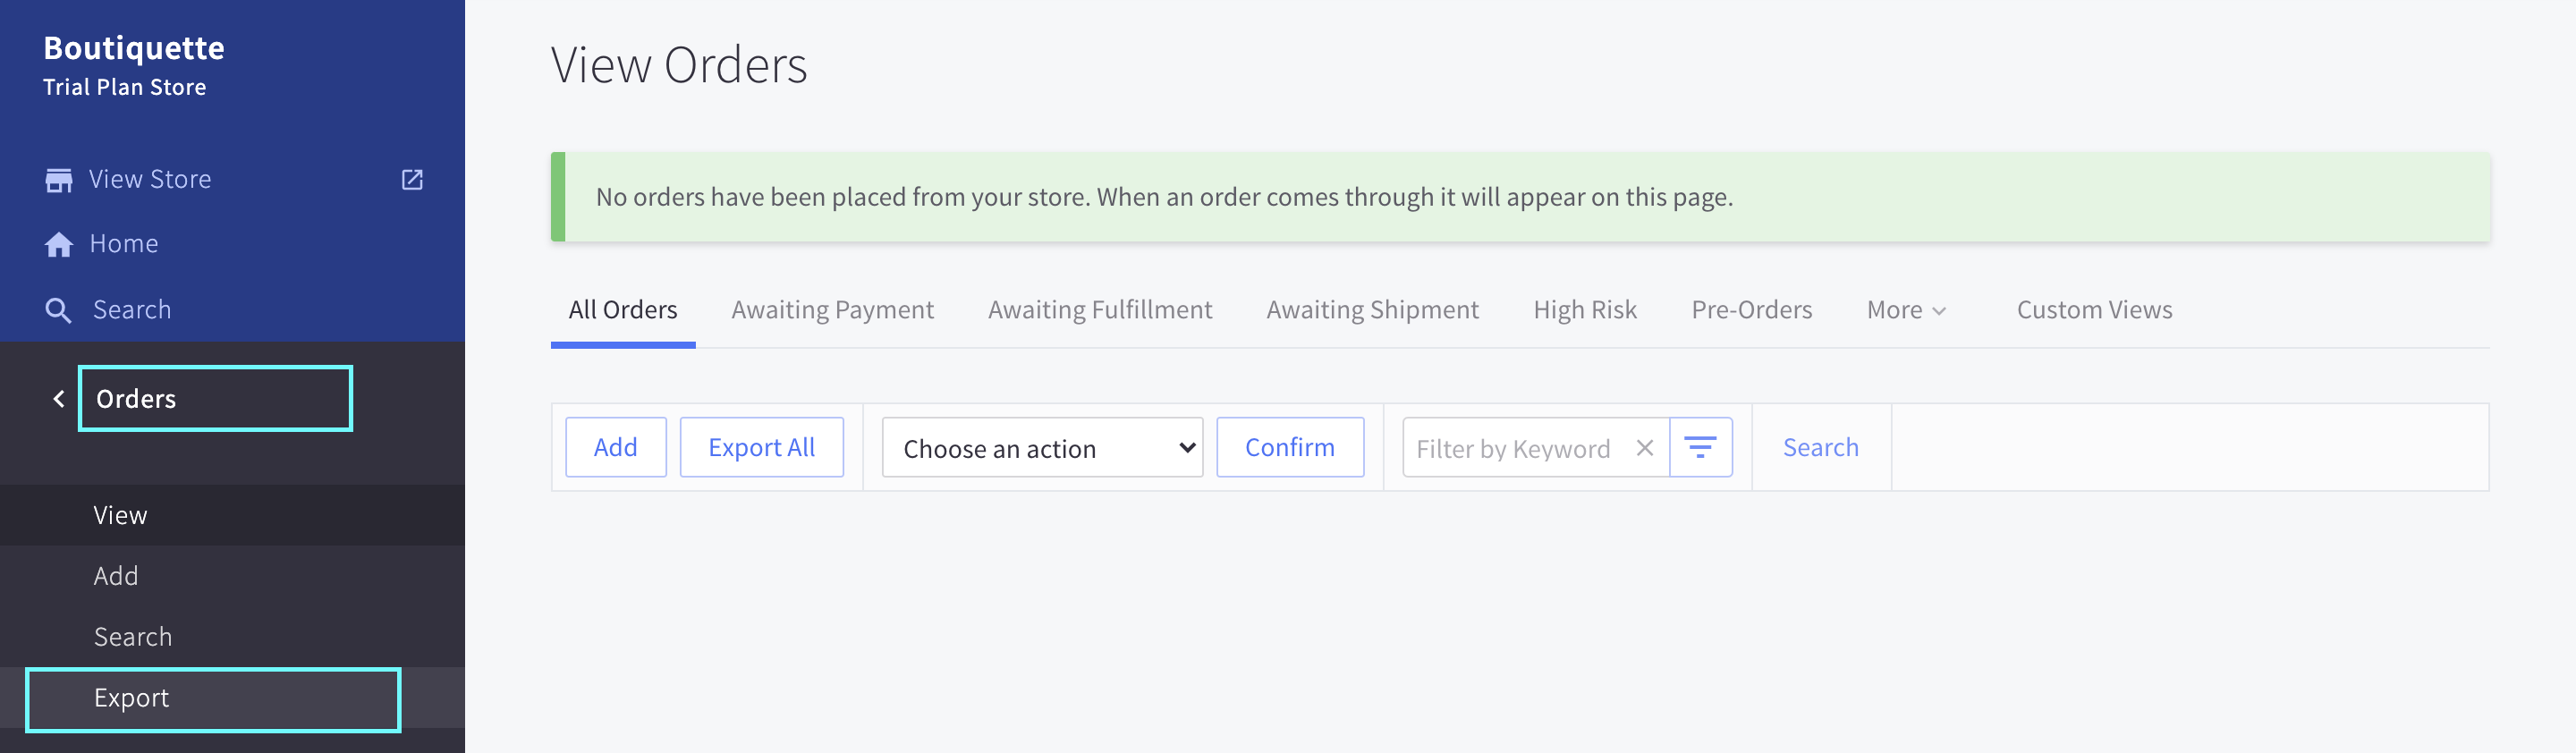
Task: Clear the keyword filter with X icon
Action: [x=1644, y=448]
